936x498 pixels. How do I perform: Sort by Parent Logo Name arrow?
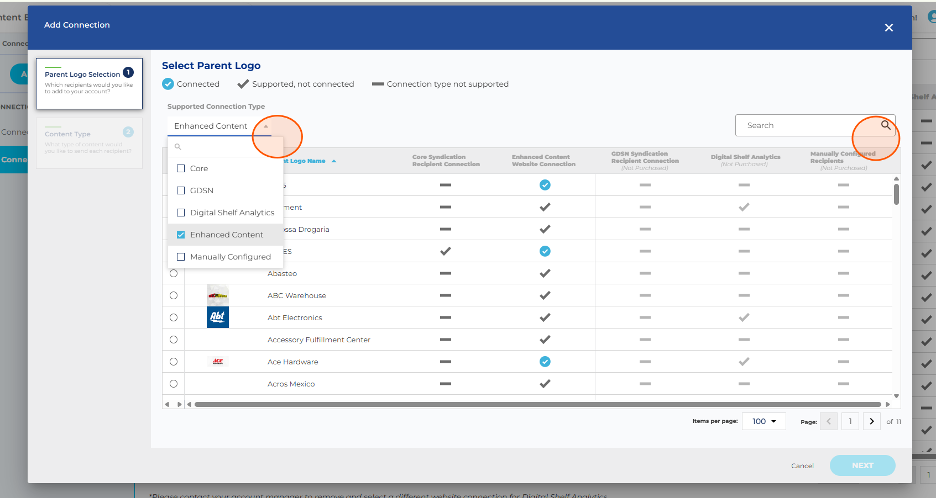coord(334,161)
